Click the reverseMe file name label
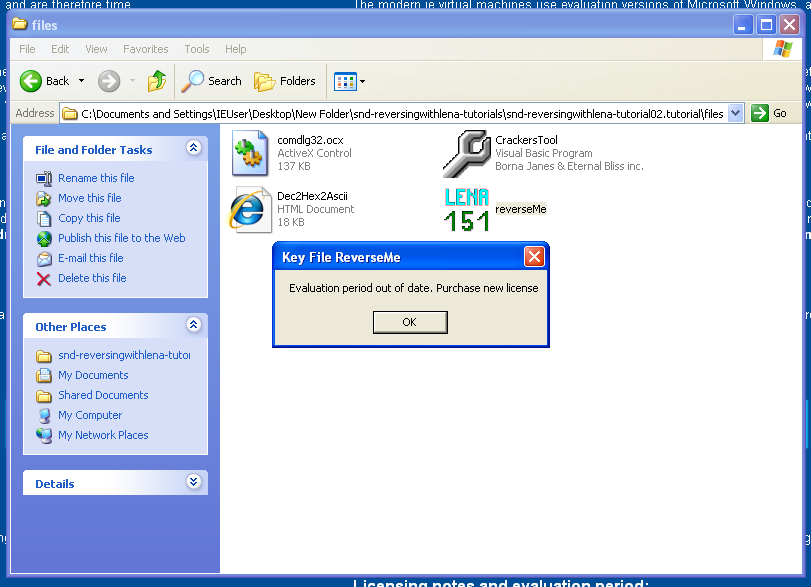The image size is (811, 587). [x=521, y=209]
